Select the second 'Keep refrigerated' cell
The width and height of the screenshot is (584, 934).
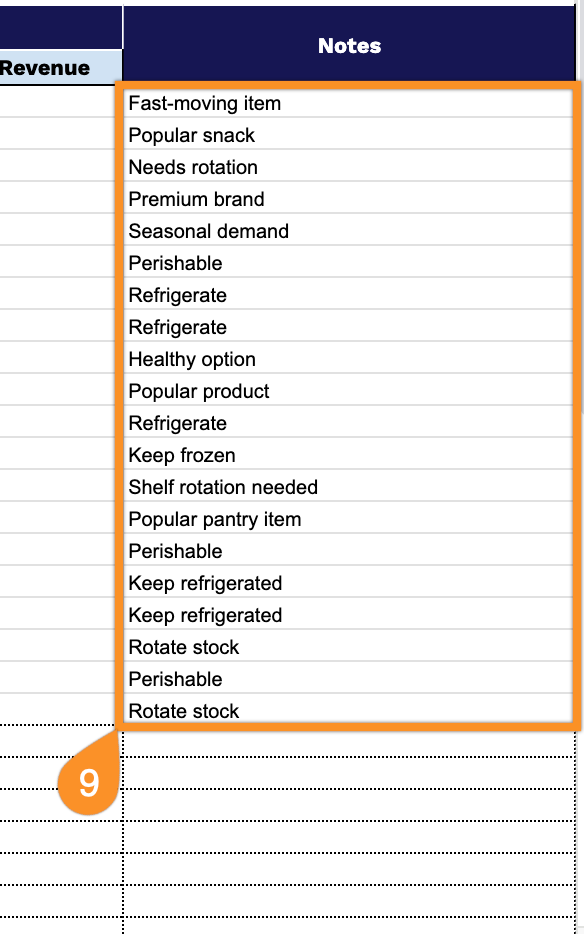(349, 615)
